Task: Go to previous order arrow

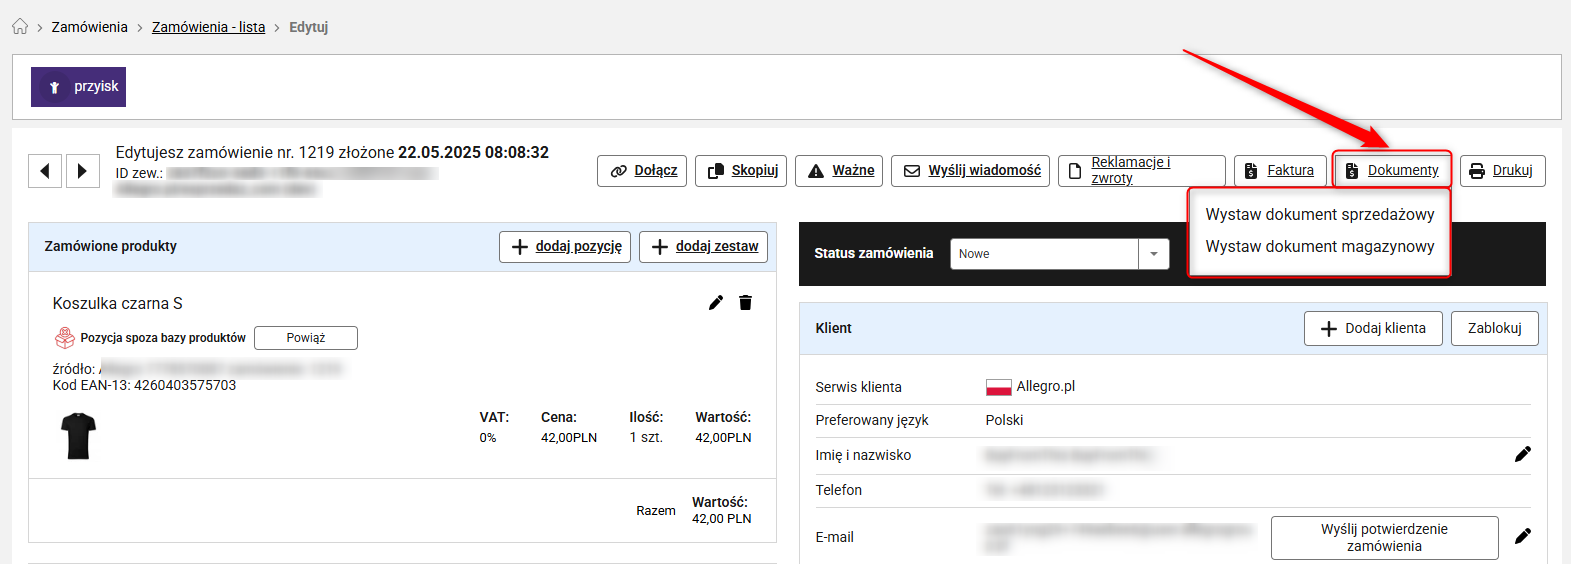Action: [x=45, y=171]
